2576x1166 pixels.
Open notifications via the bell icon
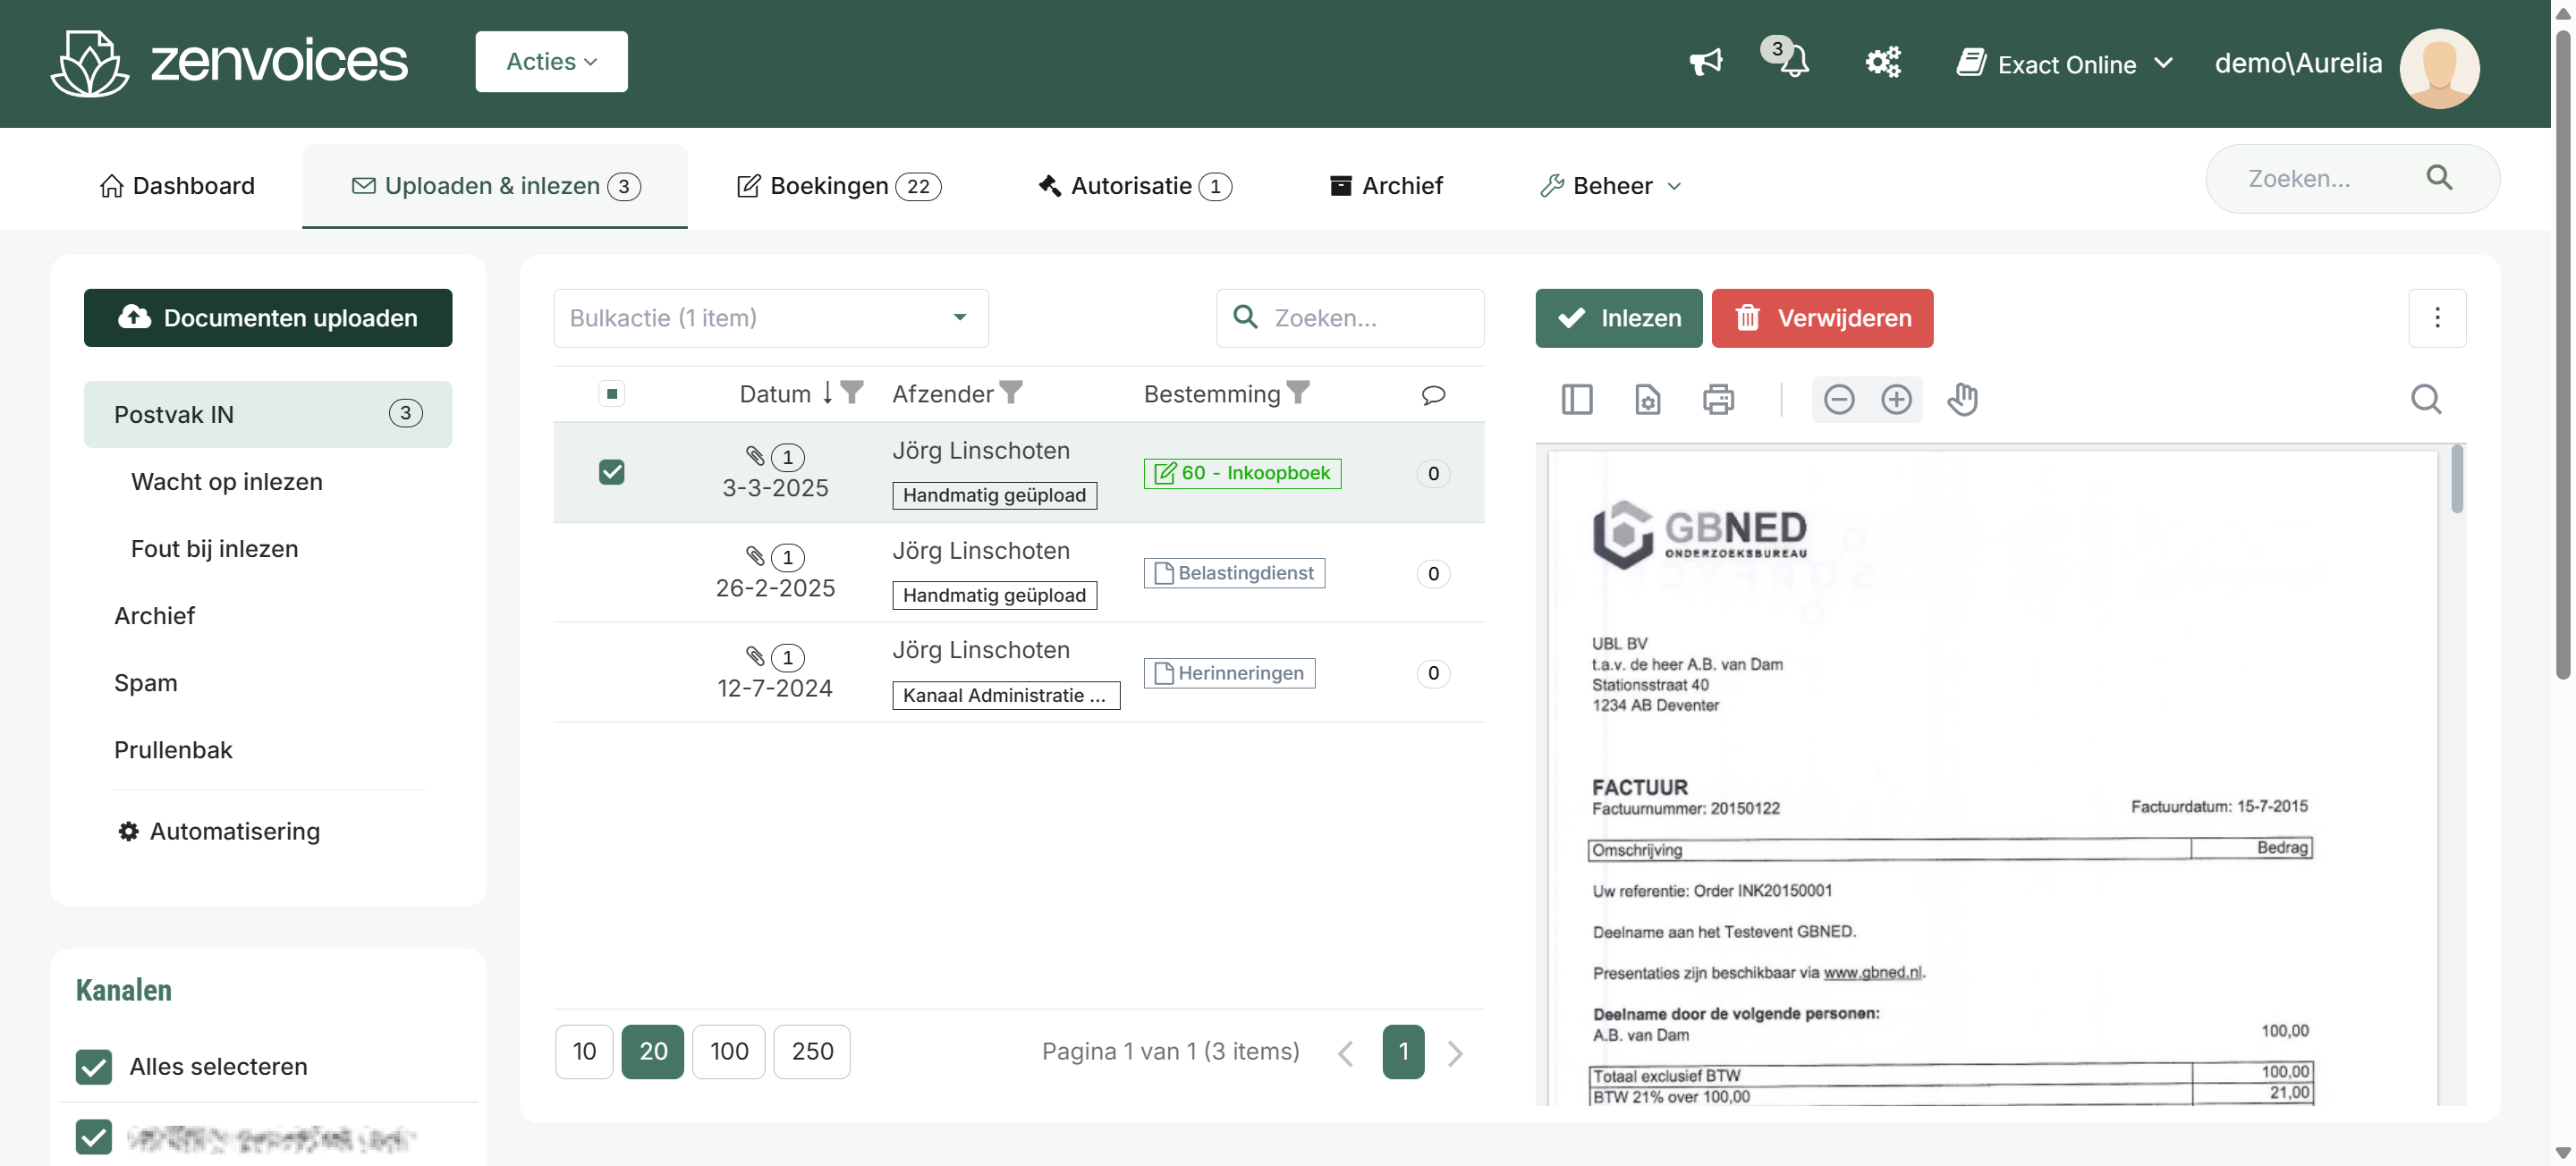pyautogui.click(x=1792, y=63)
